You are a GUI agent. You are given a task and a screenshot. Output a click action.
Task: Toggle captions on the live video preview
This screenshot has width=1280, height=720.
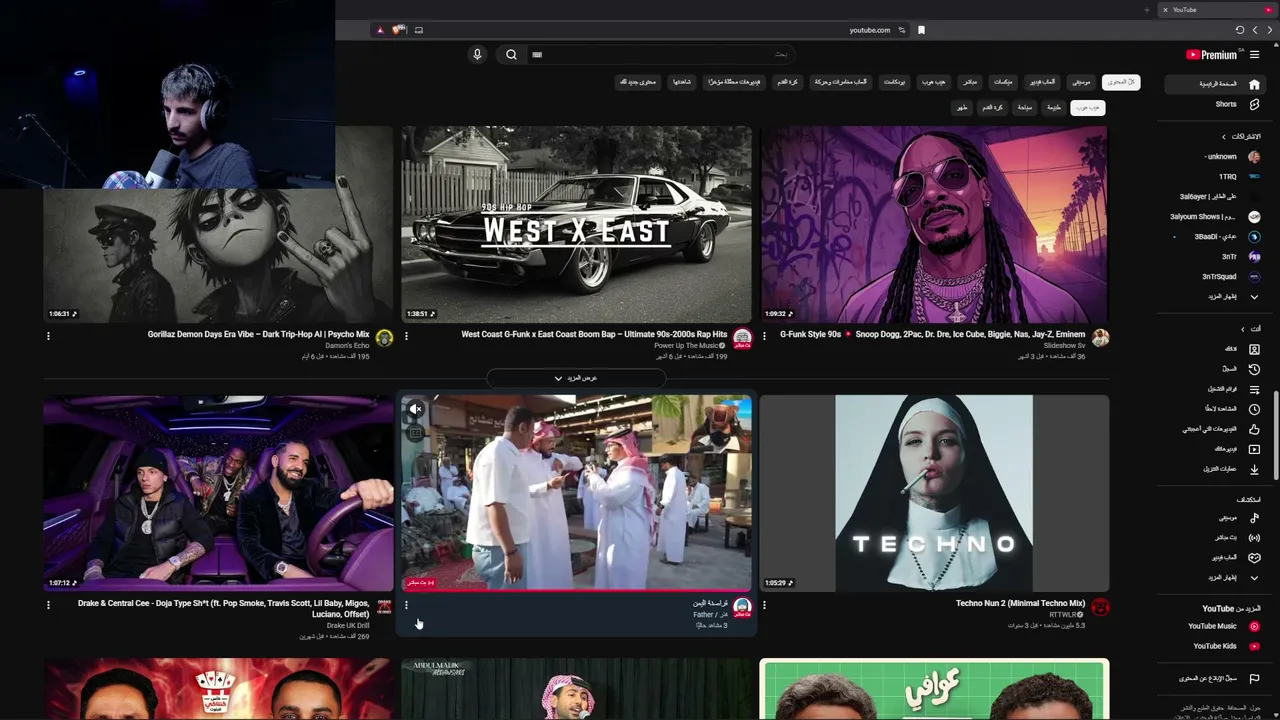[416, 433]
